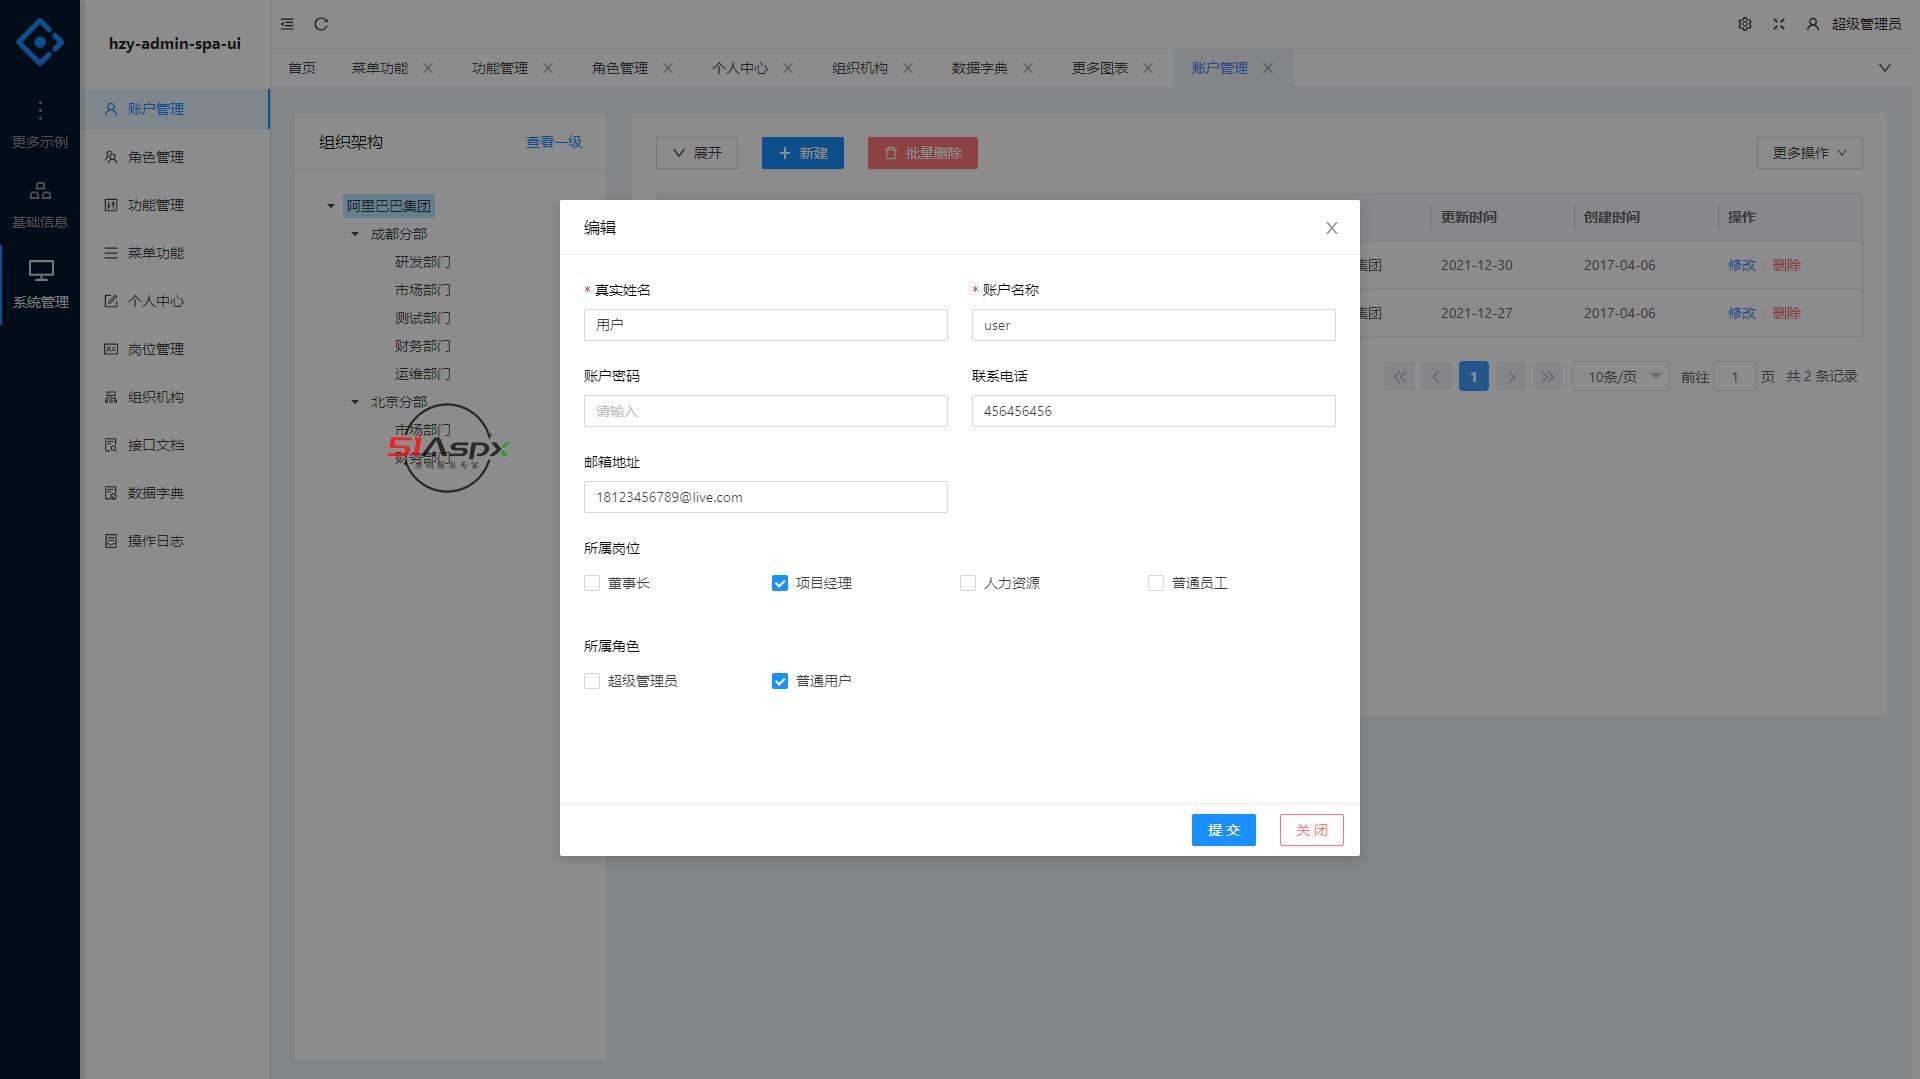Click the hzy-admin logo icon

(40, 41)
